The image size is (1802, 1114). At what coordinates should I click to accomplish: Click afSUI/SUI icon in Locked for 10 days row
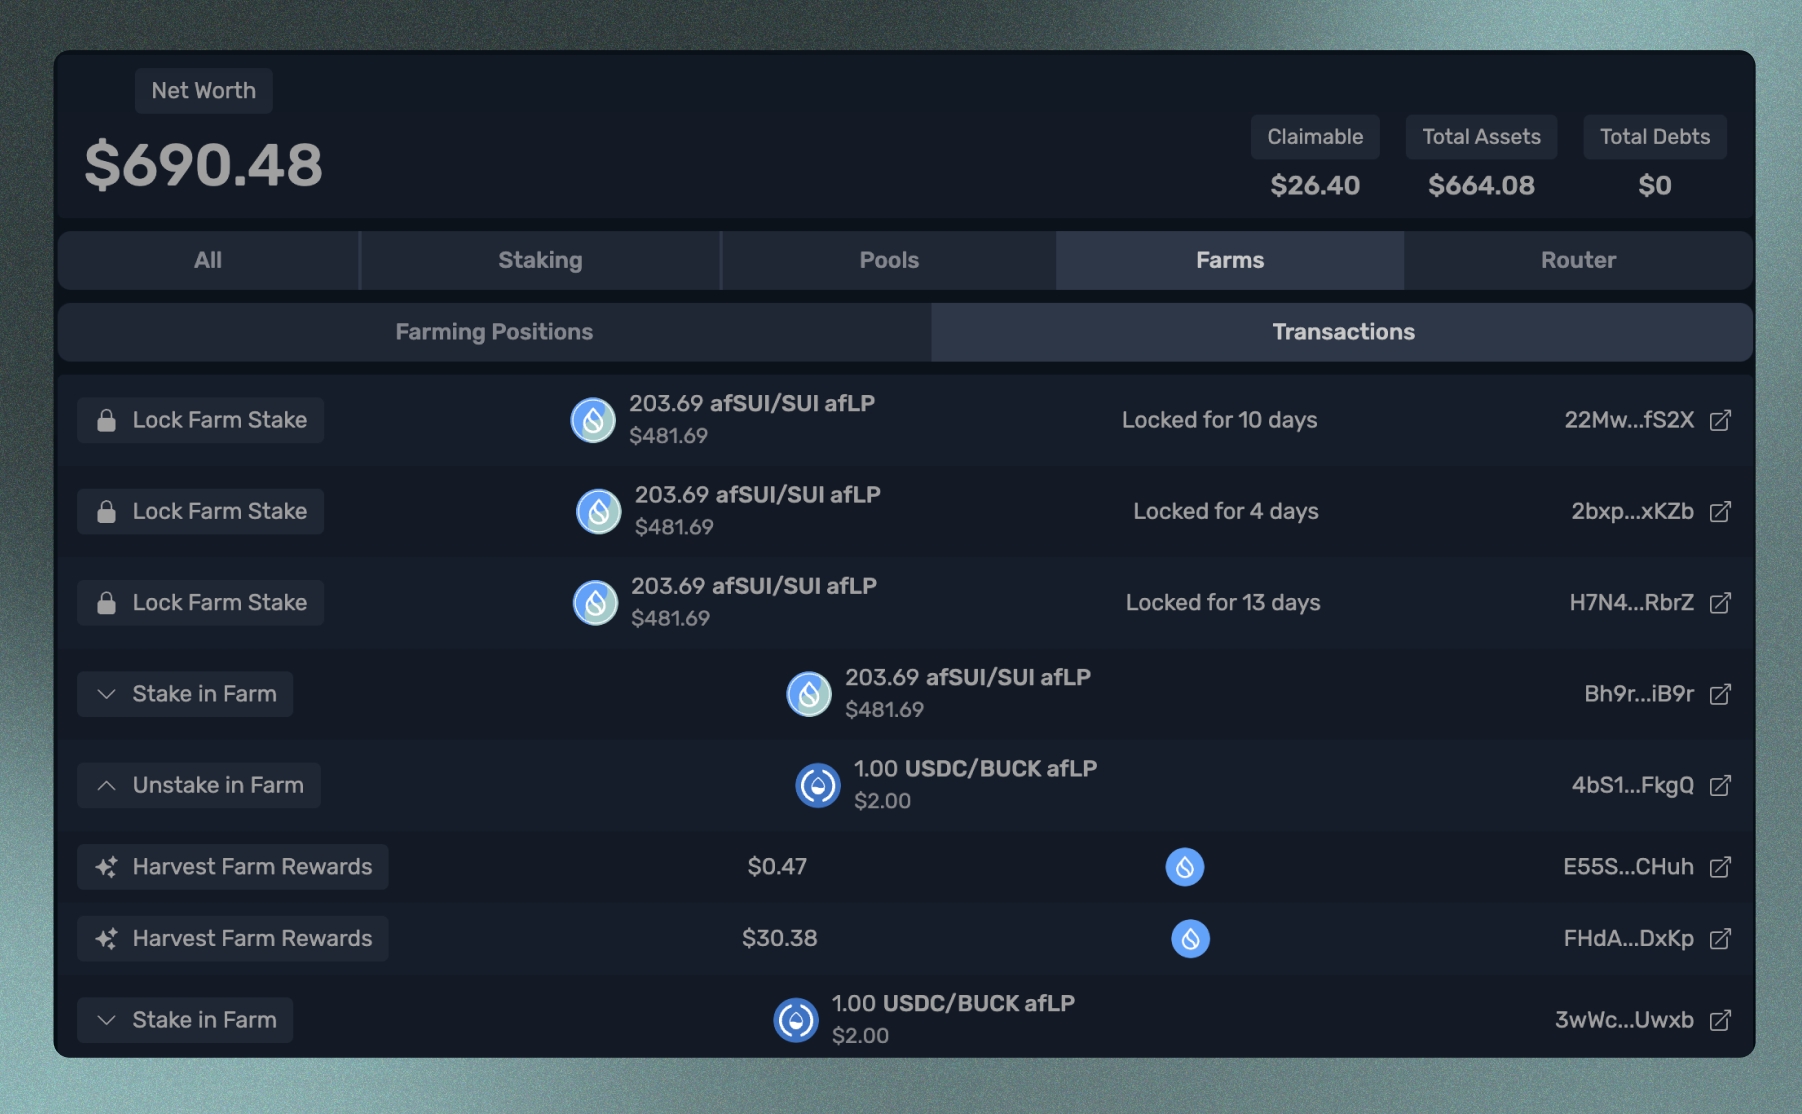[593, 420]
